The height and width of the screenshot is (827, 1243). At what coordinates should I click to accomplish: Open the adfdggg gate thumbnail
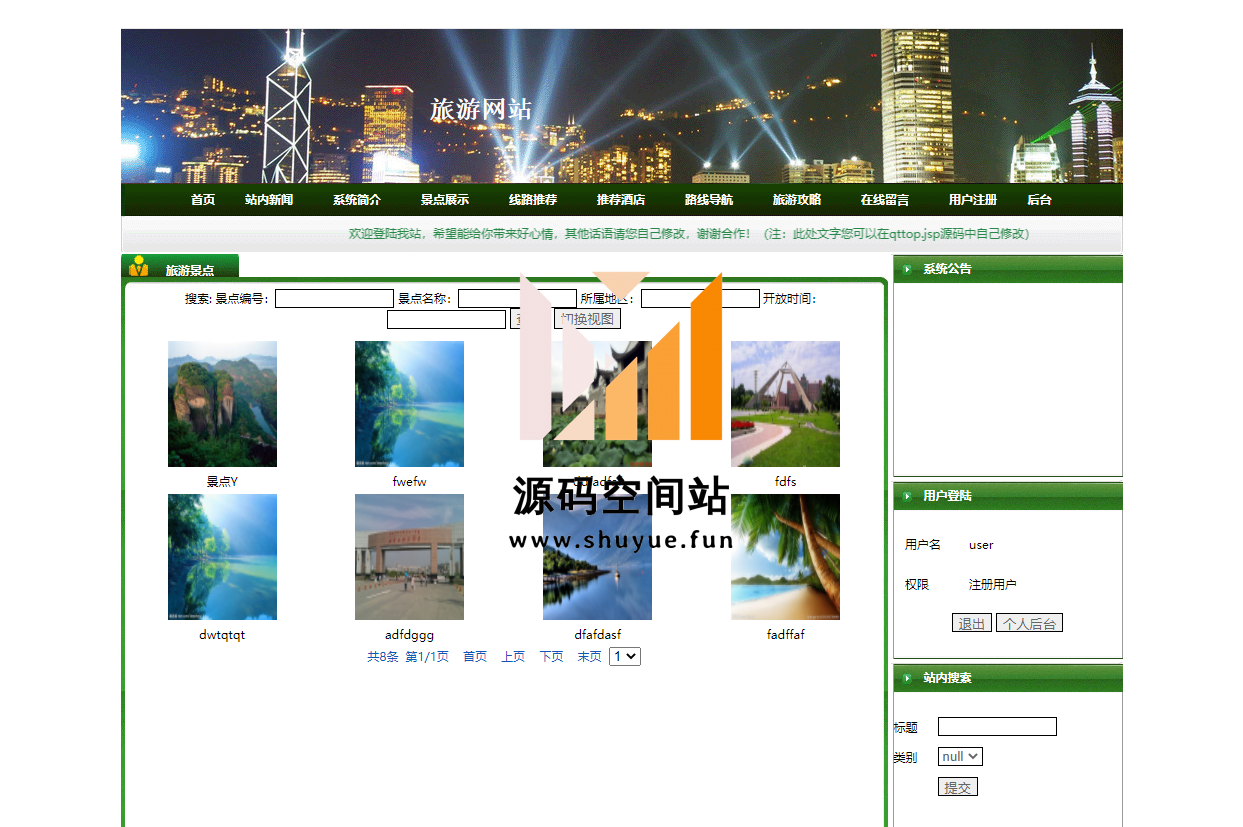coord(409,557)
